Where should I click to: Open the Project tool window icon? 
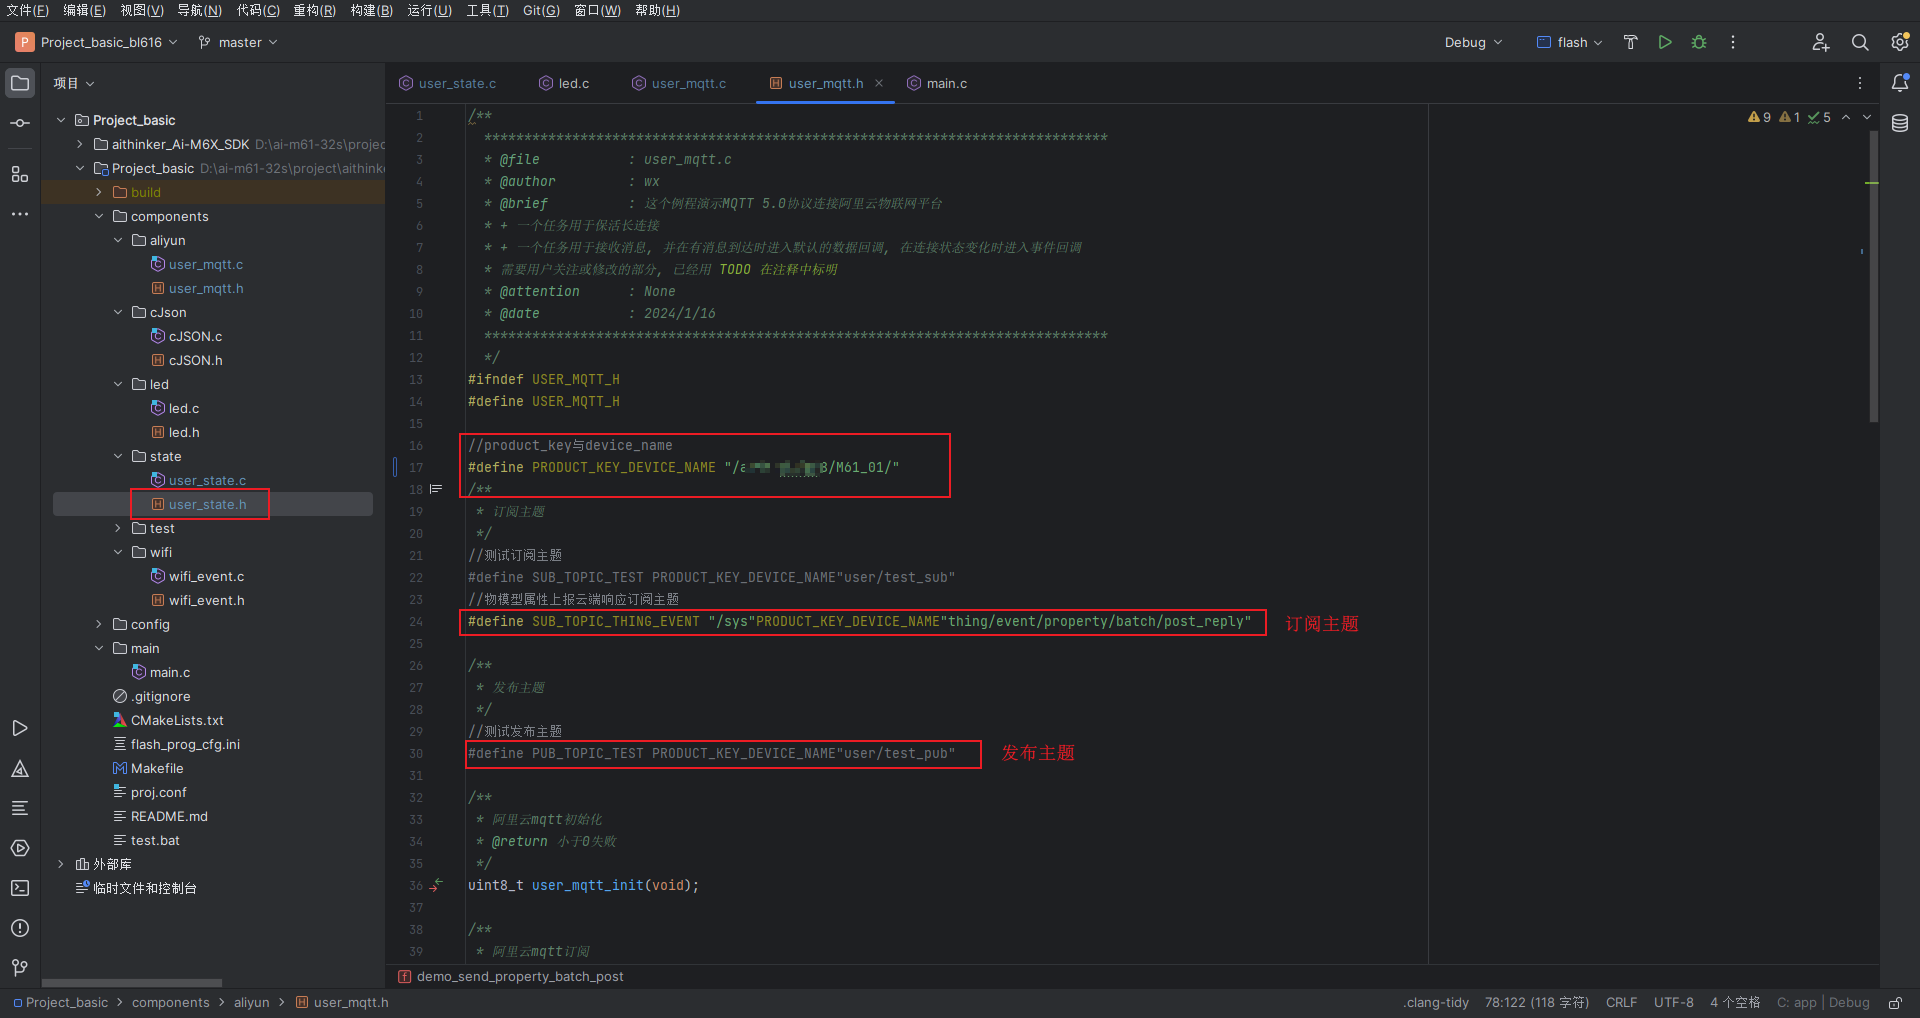click(20, 83)
